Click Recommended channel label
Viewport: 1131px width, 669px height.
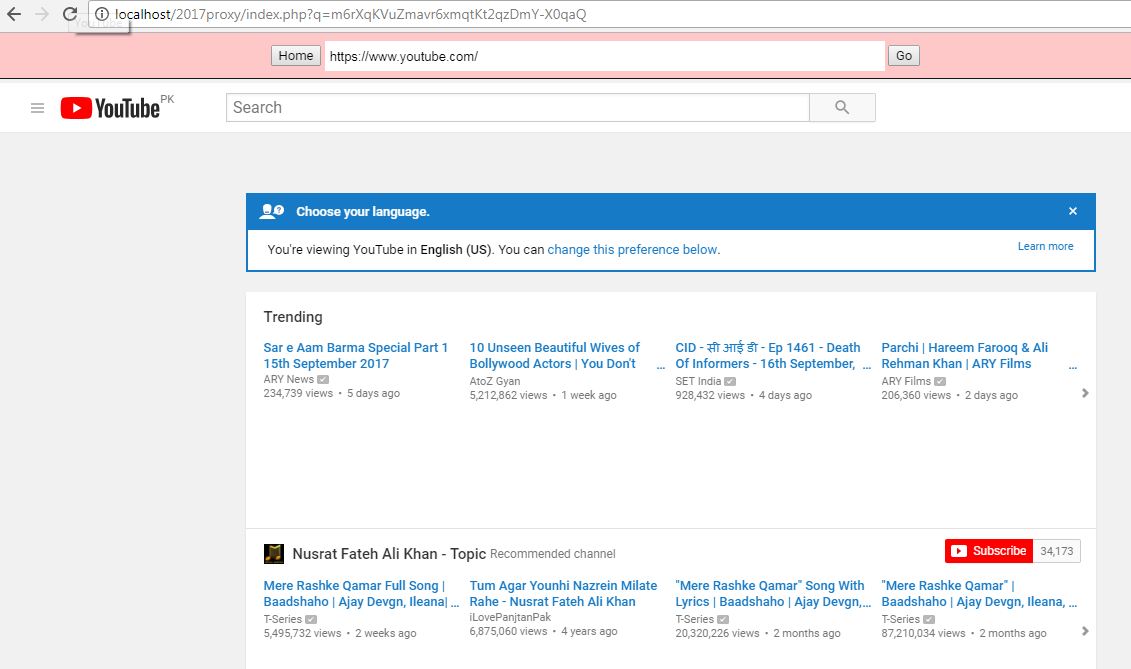pos(553,554)
